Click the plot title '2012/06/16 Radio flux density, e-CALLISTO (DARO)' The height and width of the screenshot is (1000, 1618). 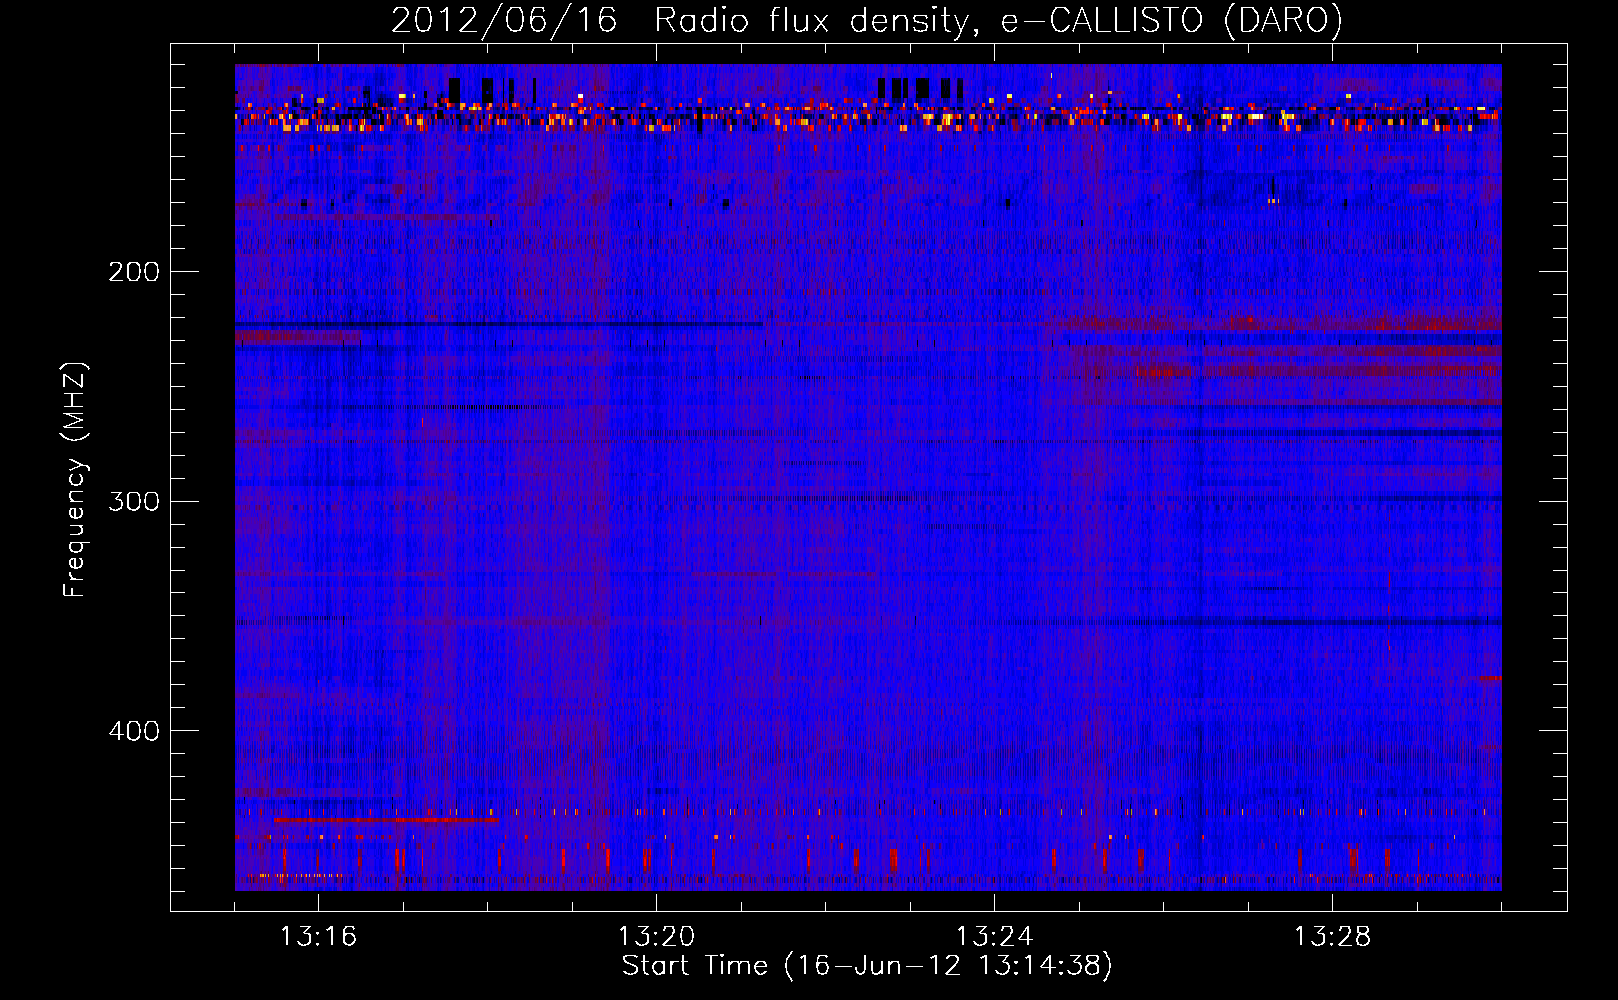click(866, 20)
